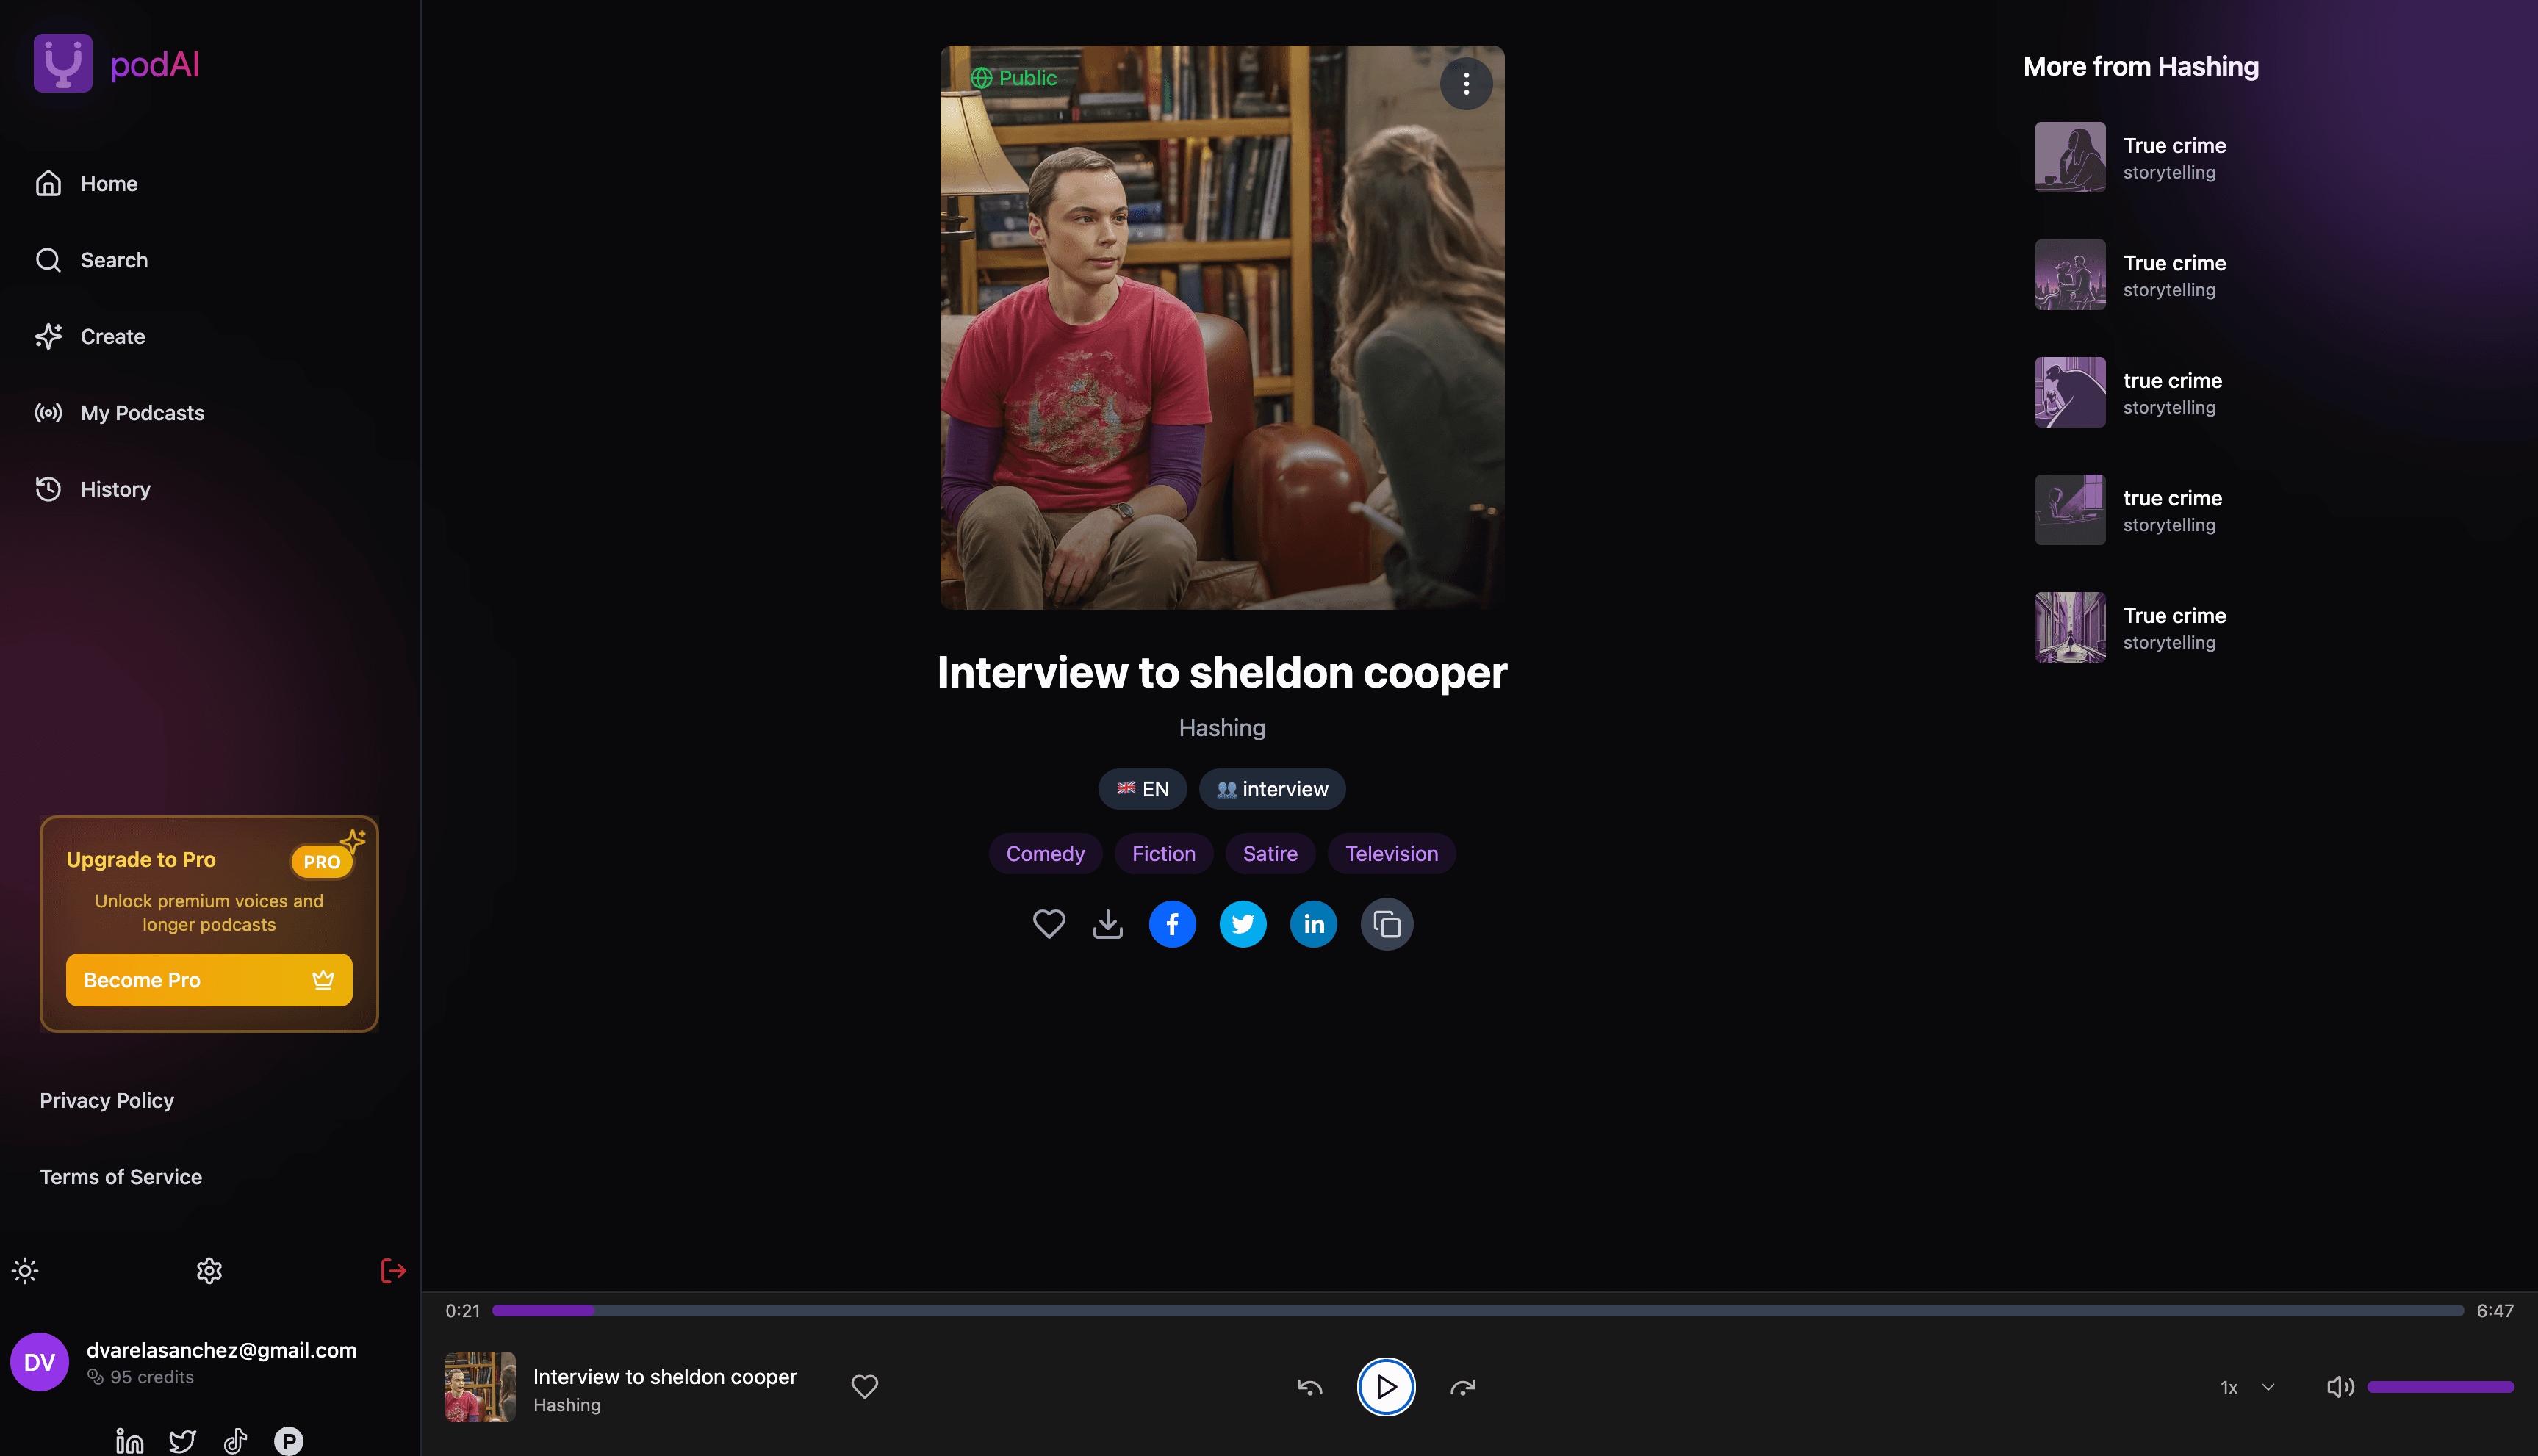
Task: Toggle the light theme sun icon
Action: coord(25,1271)
